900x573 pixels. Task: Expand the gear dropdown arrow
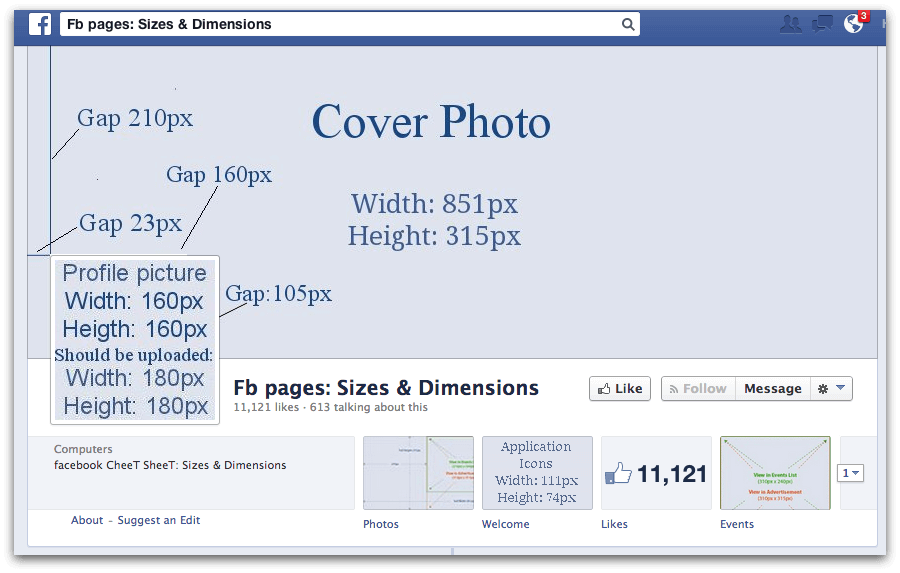click(840, 388)
